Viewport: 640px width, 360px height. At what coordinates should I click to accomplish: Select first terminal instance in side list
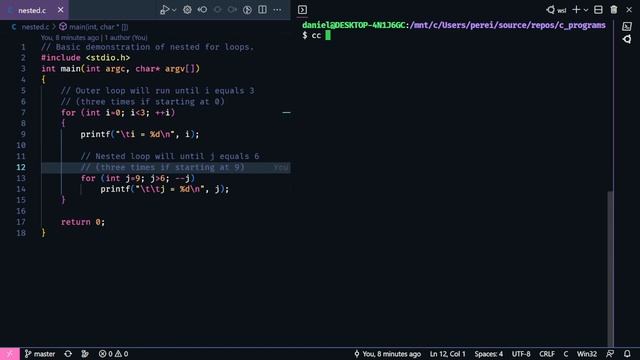point(627,27)
